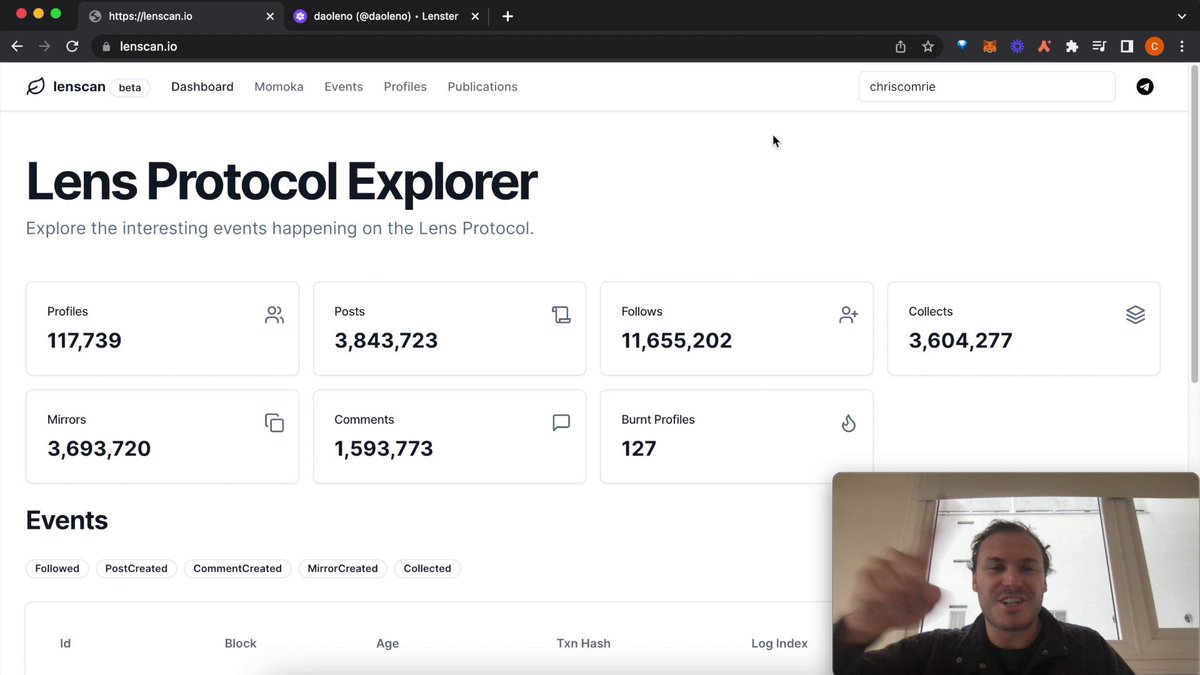Open the media control playlist icon
The image size is (1200, 675).
(1099, 46)
